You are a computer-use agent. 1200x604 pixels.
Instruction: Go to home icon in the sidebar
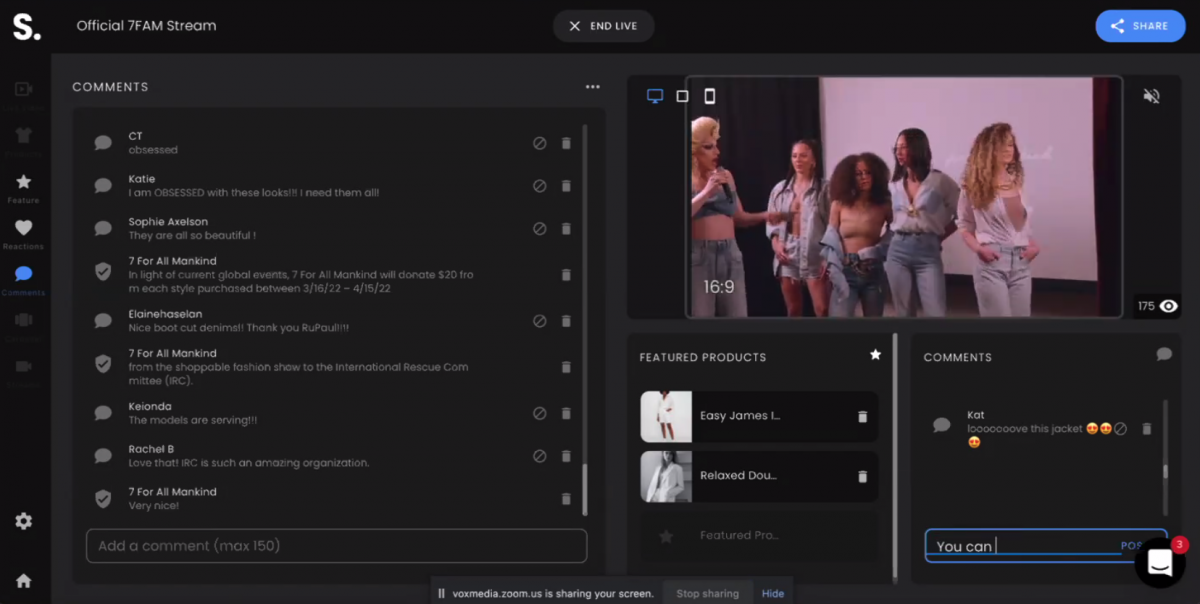[x=23, y=581]
